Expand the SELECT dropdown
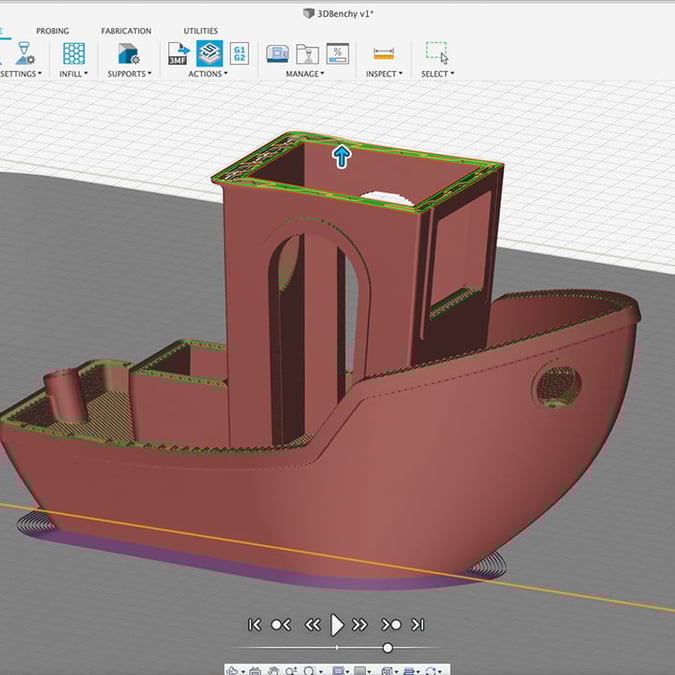The image size is (675, 675). tap(437, 74)
